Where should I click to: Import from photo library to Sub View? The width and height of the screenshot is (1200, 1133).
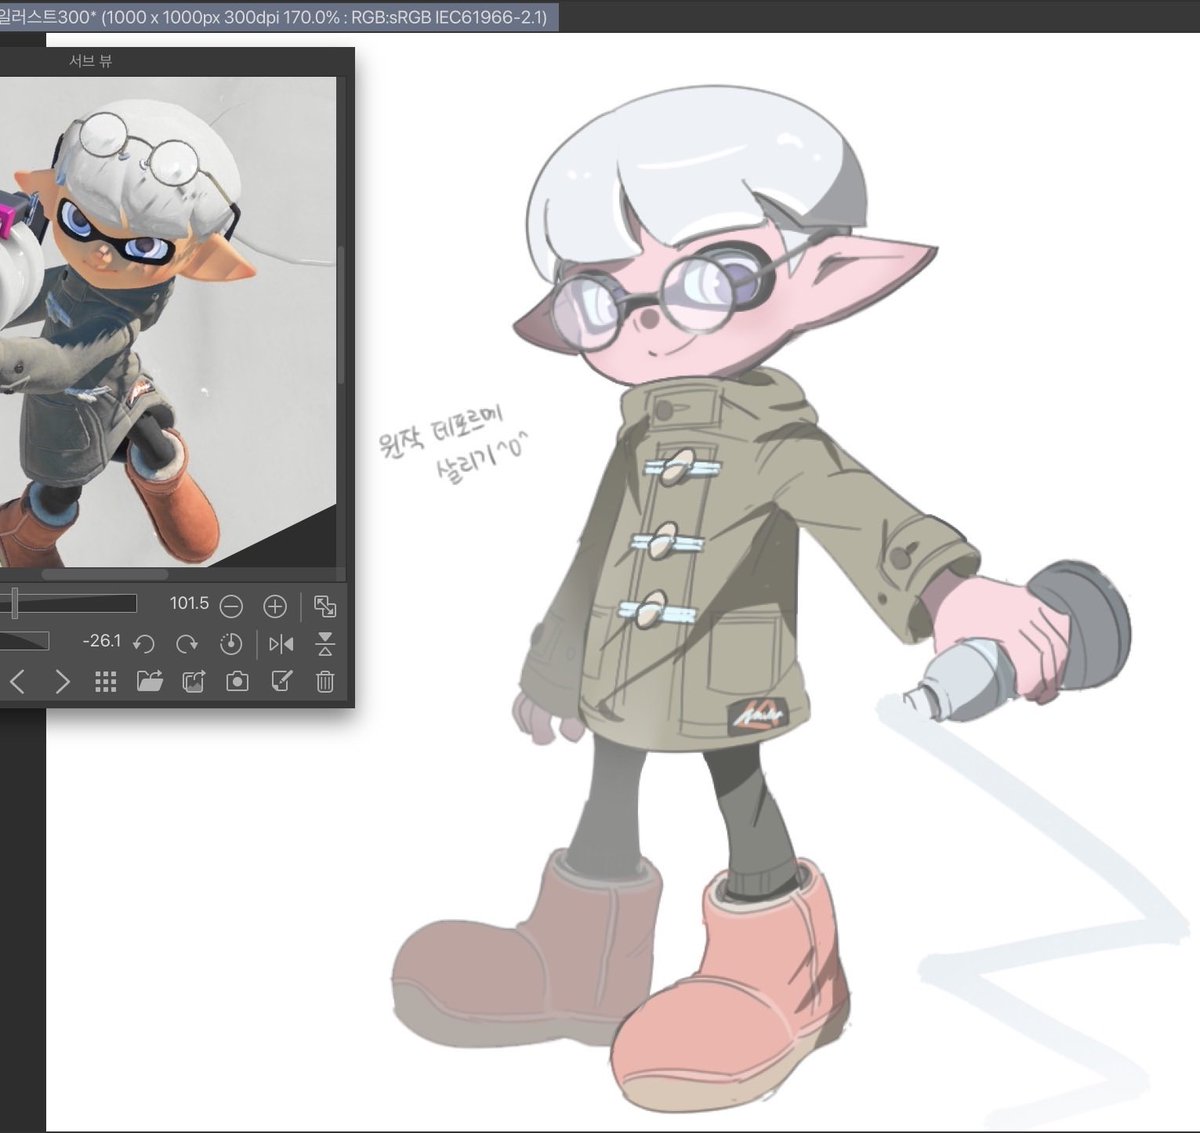click(193, 682)
